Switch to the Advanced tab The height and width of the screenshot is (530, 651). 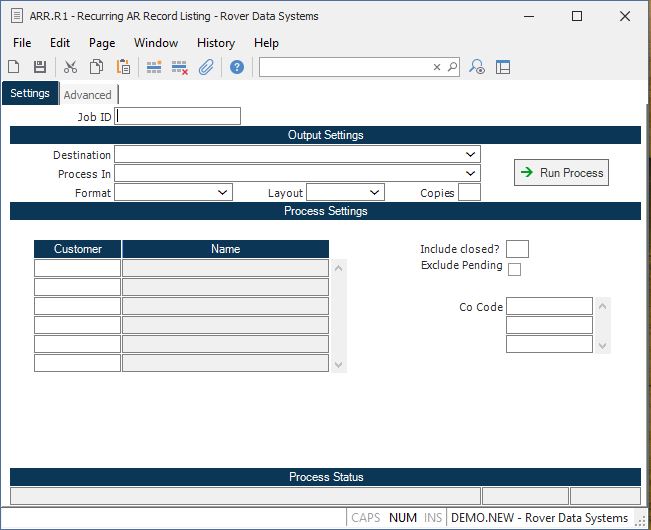tap(87, 95)
